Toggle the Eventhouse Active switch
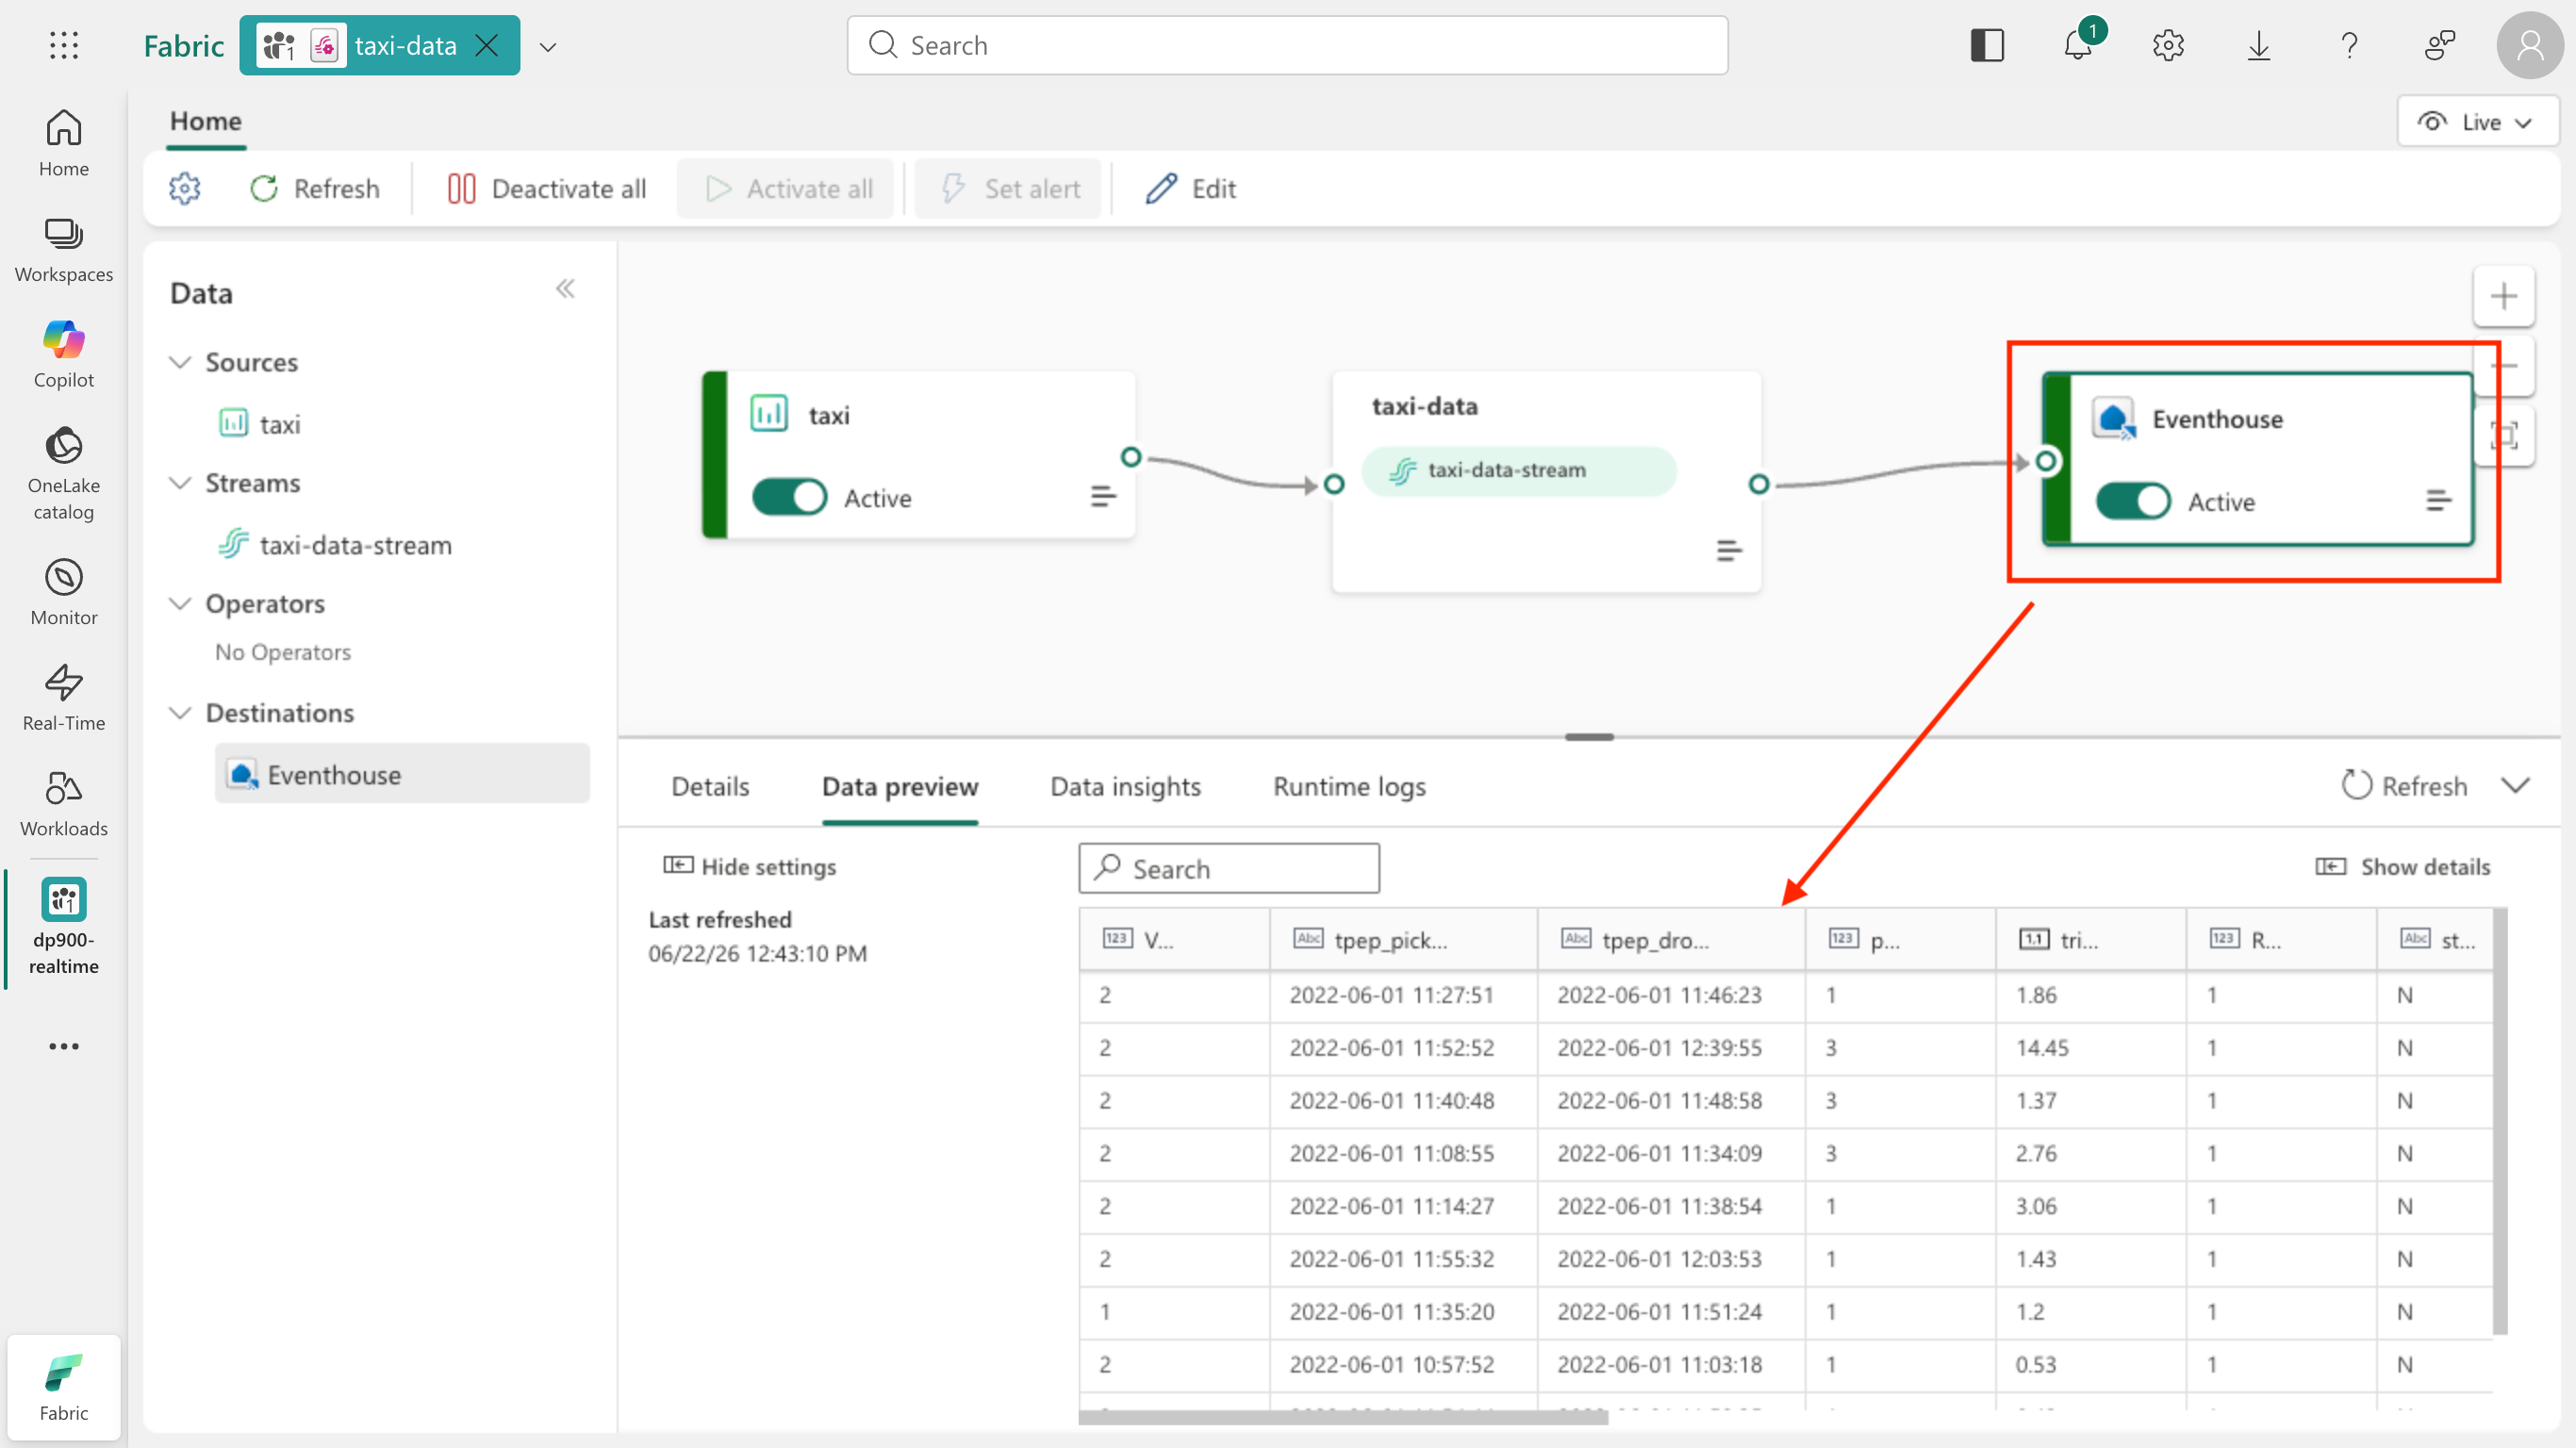 [x=2133, y=501]
